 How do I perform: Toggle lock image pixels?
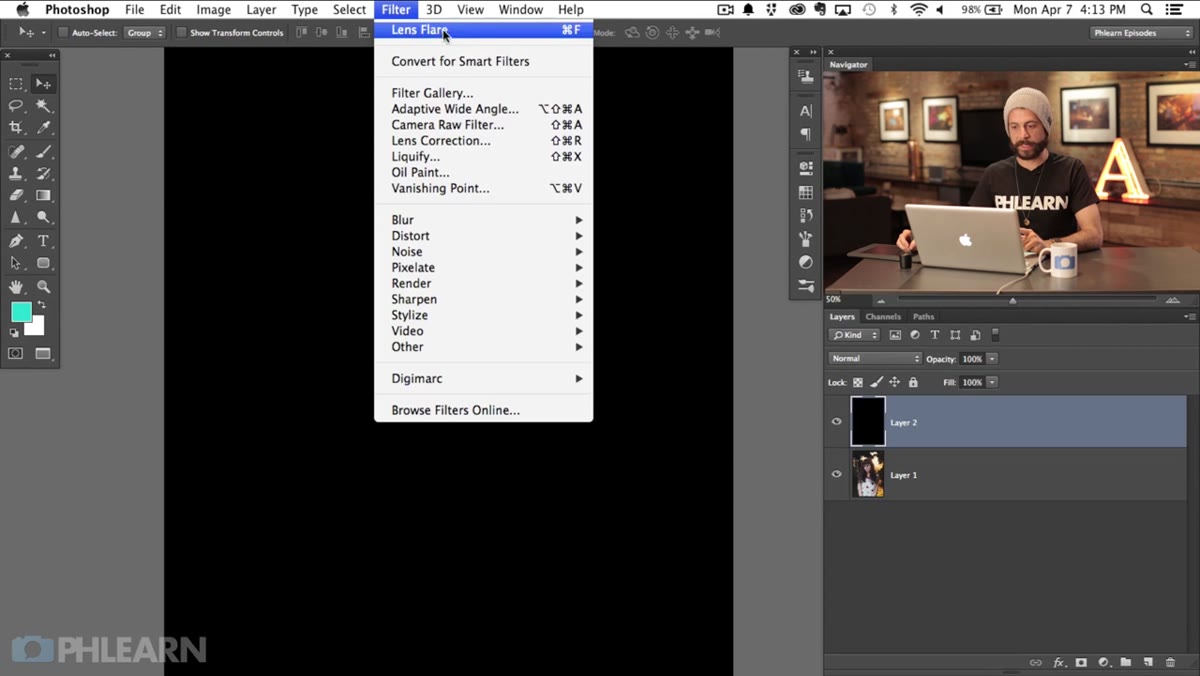tap(876, 382)
